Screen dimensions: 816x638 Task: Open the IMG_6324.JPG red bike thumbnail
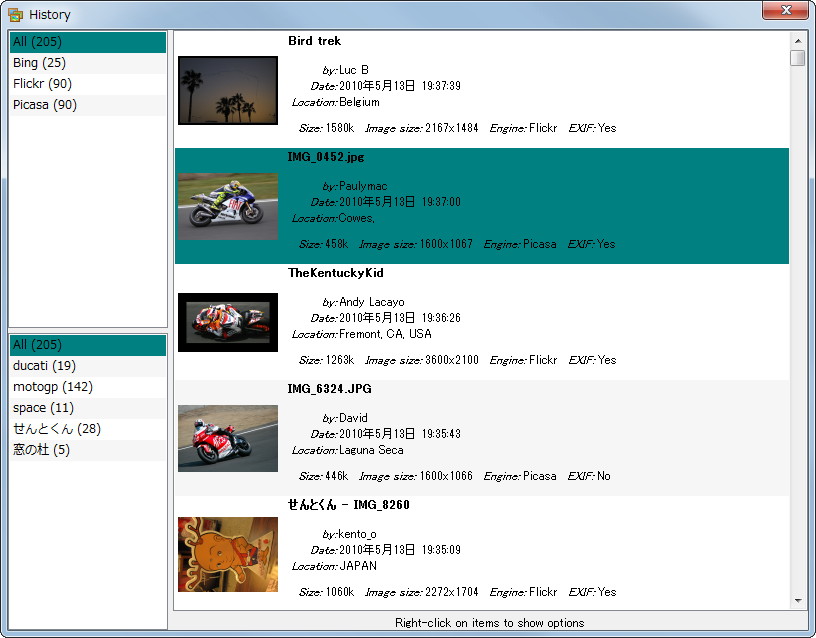[x=228, y=439]
